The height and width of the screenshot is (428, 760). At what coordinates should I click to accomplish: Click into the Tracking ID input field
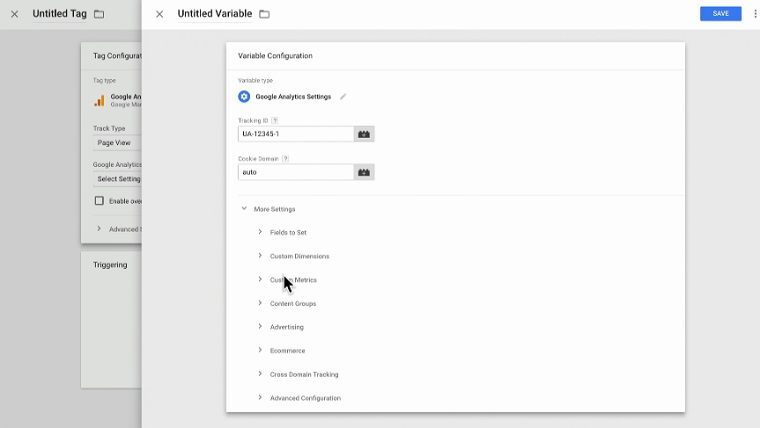pyautogui.click(x=296, y=134)
